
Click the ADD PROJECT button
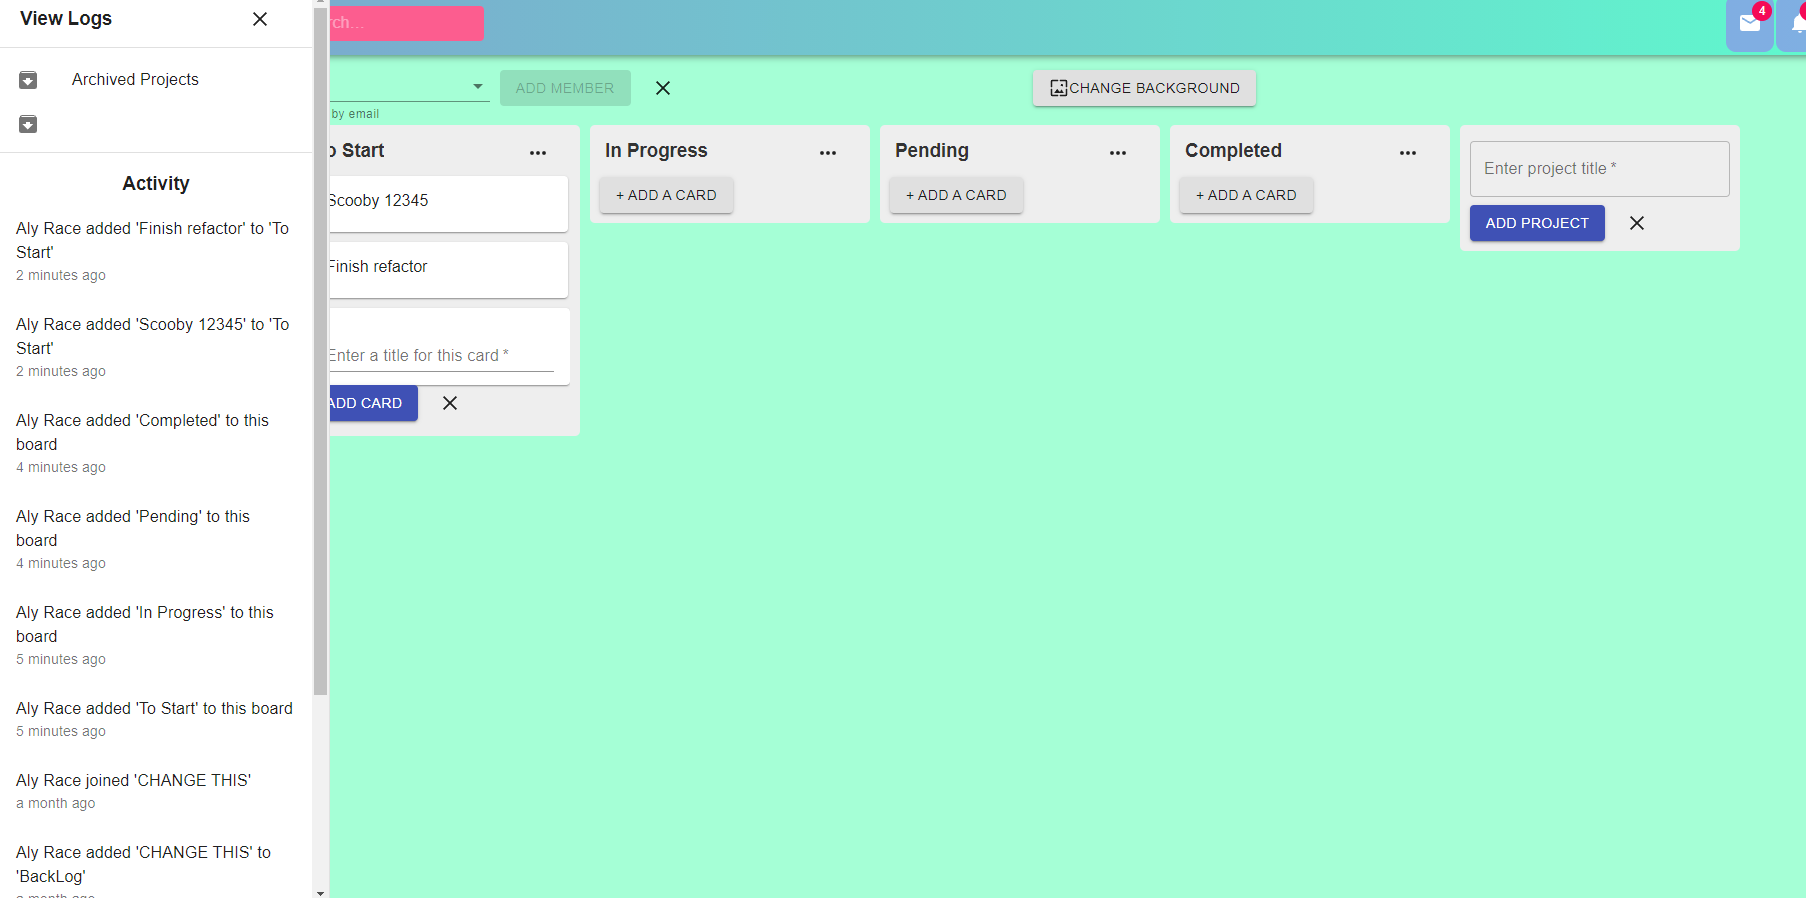[x=1537, y=223]
